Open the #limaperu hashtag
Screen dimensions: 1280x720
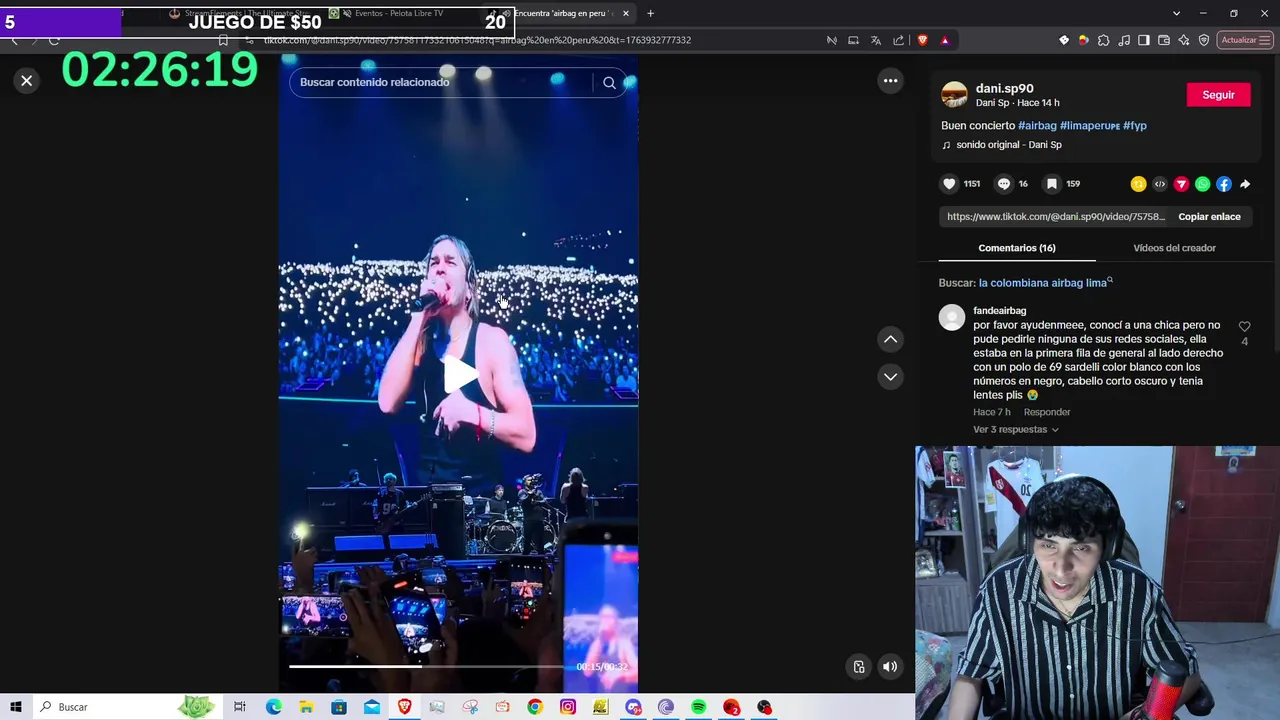1089,126
